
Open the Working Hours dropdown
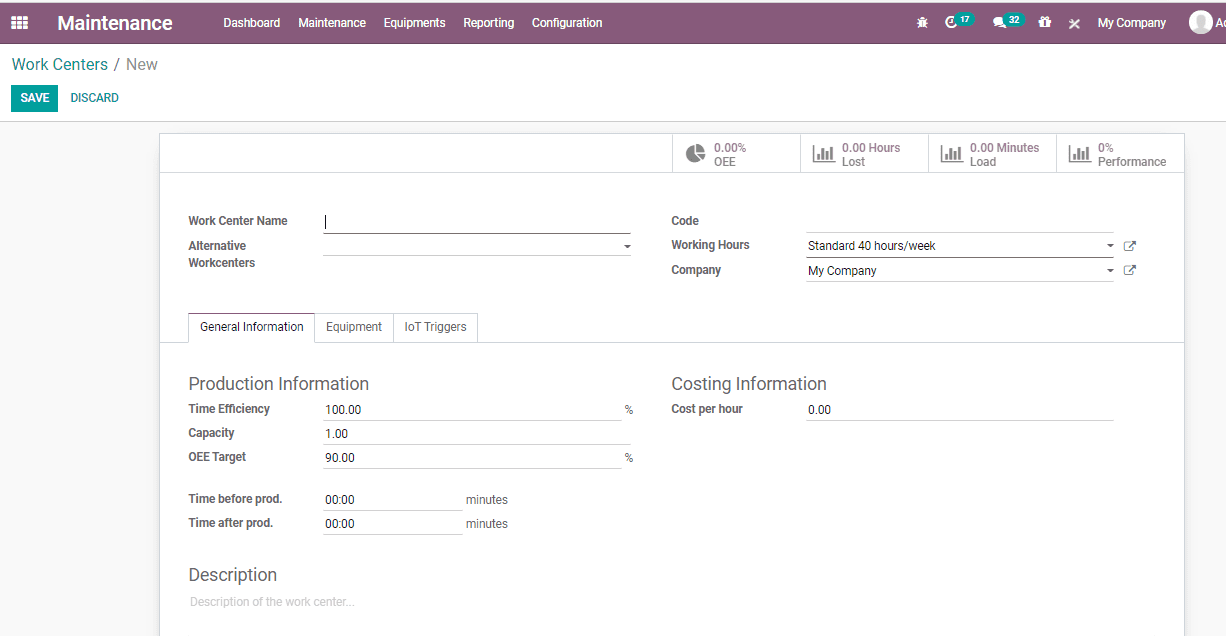click(1110, 245)
